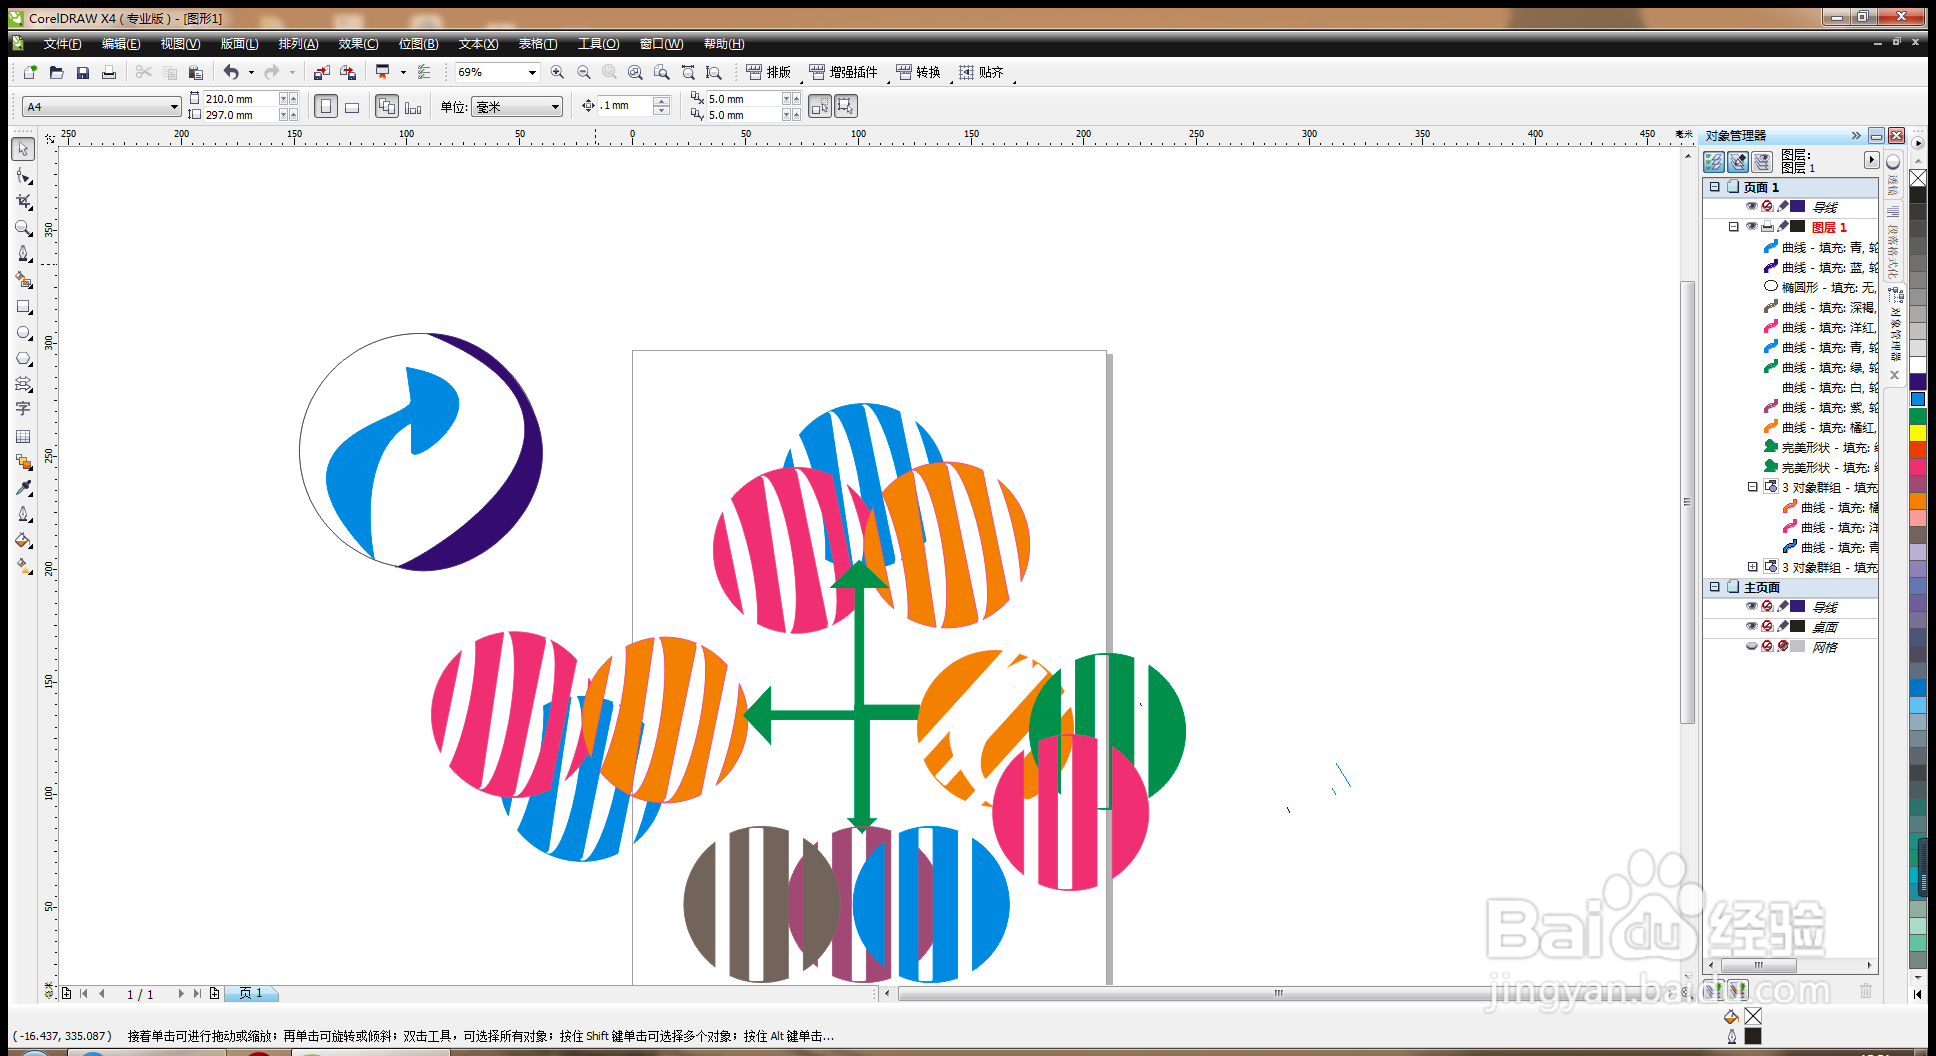Open the zoom level 69% dropdown

tap(532, 72)
